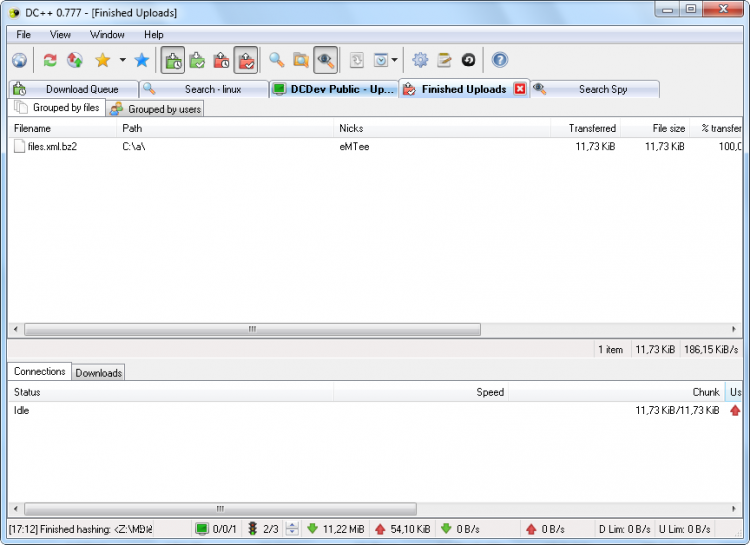Open the View menu
The height and width of the screenshot is (545, 750).
[x=60, y=34]
